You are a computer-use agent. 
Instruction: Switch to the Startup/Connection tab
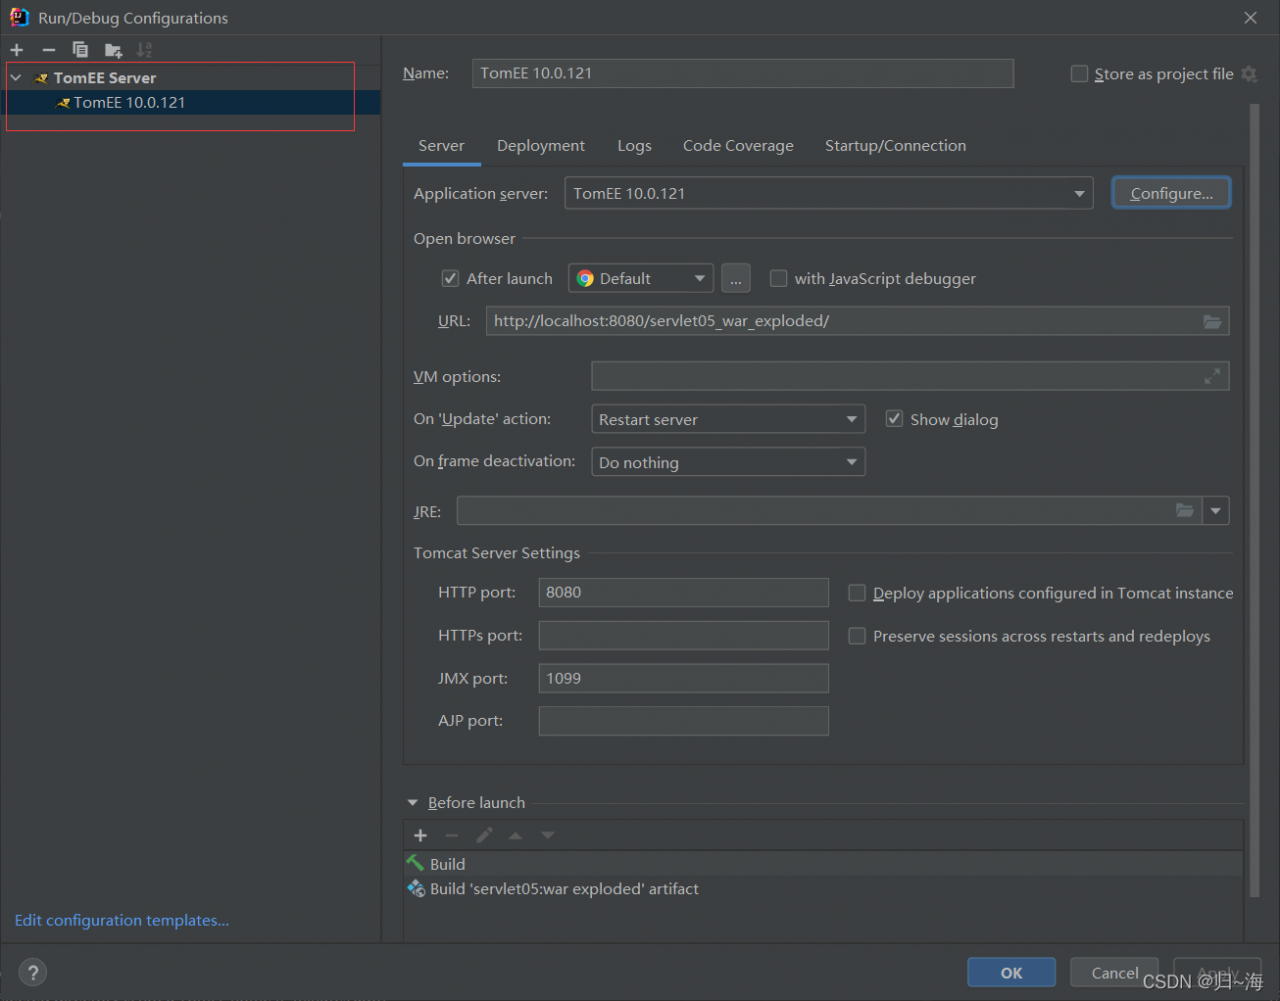point(895,146)
